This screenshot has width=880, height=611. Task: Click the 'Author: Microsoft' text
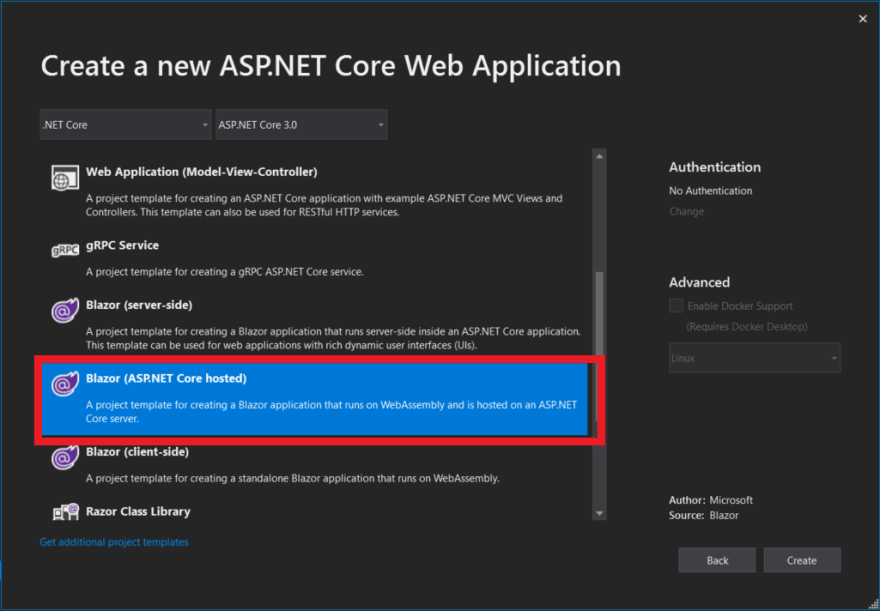711,500
